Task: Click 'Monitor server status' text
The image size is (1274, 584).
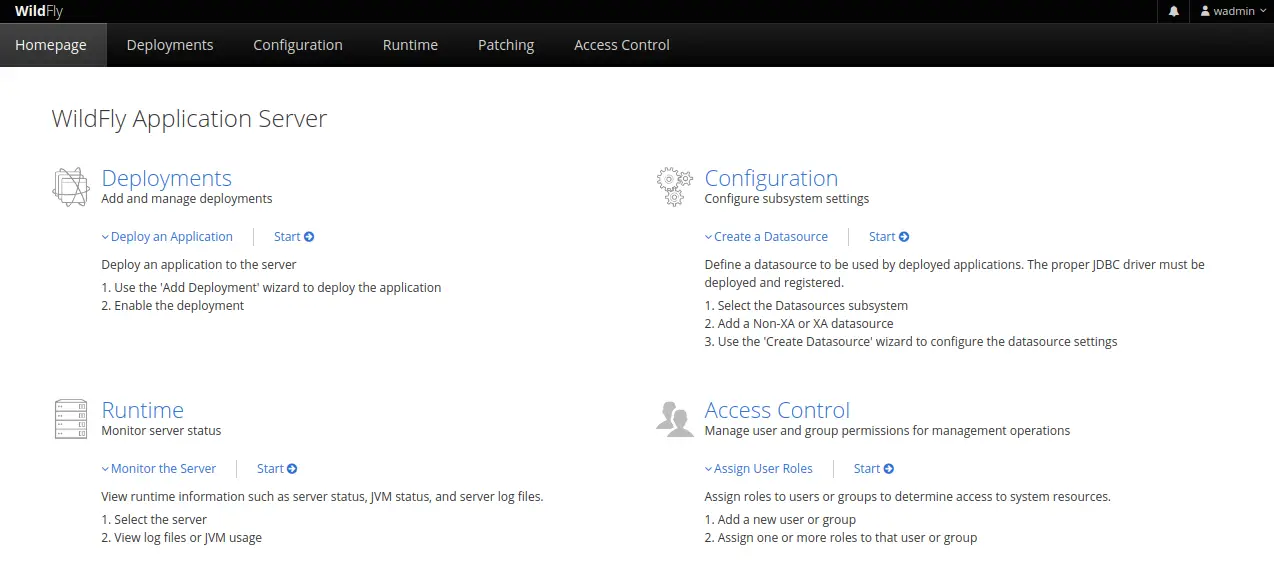Action: pos(161,431)
